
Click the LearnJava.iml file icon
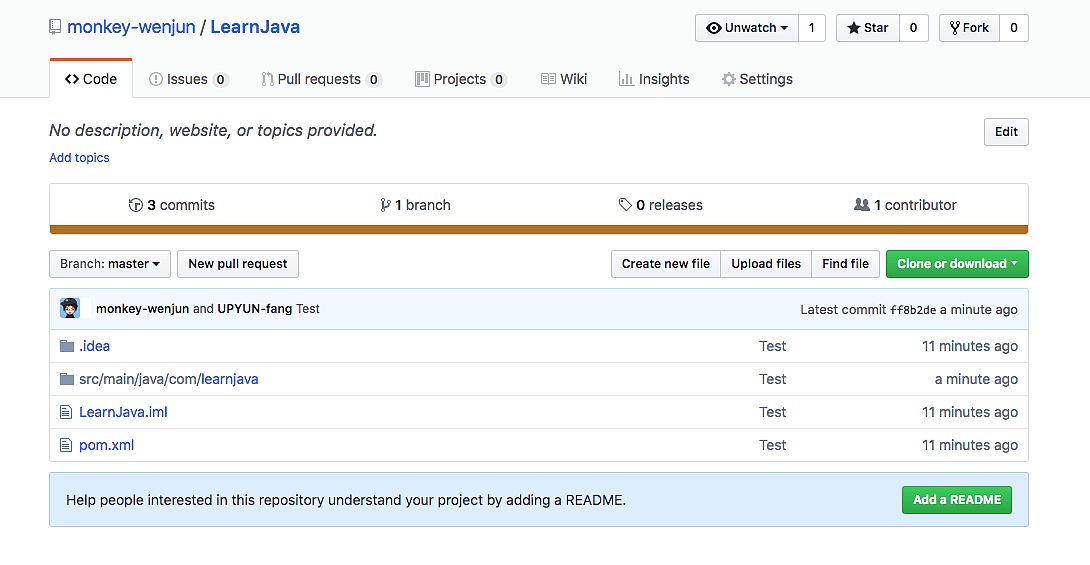(x=67, y=412)
